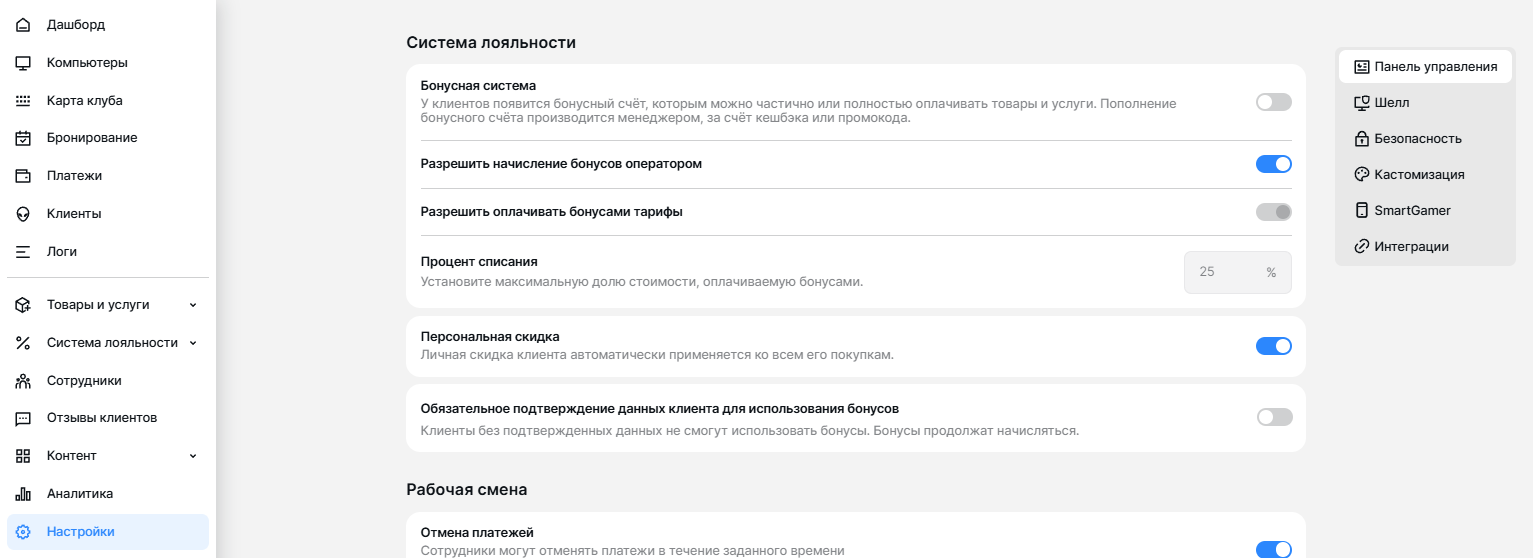Click the Безопасность lock icon
The height and width of the screenshot is (558, 1533).
[1361, 139]
